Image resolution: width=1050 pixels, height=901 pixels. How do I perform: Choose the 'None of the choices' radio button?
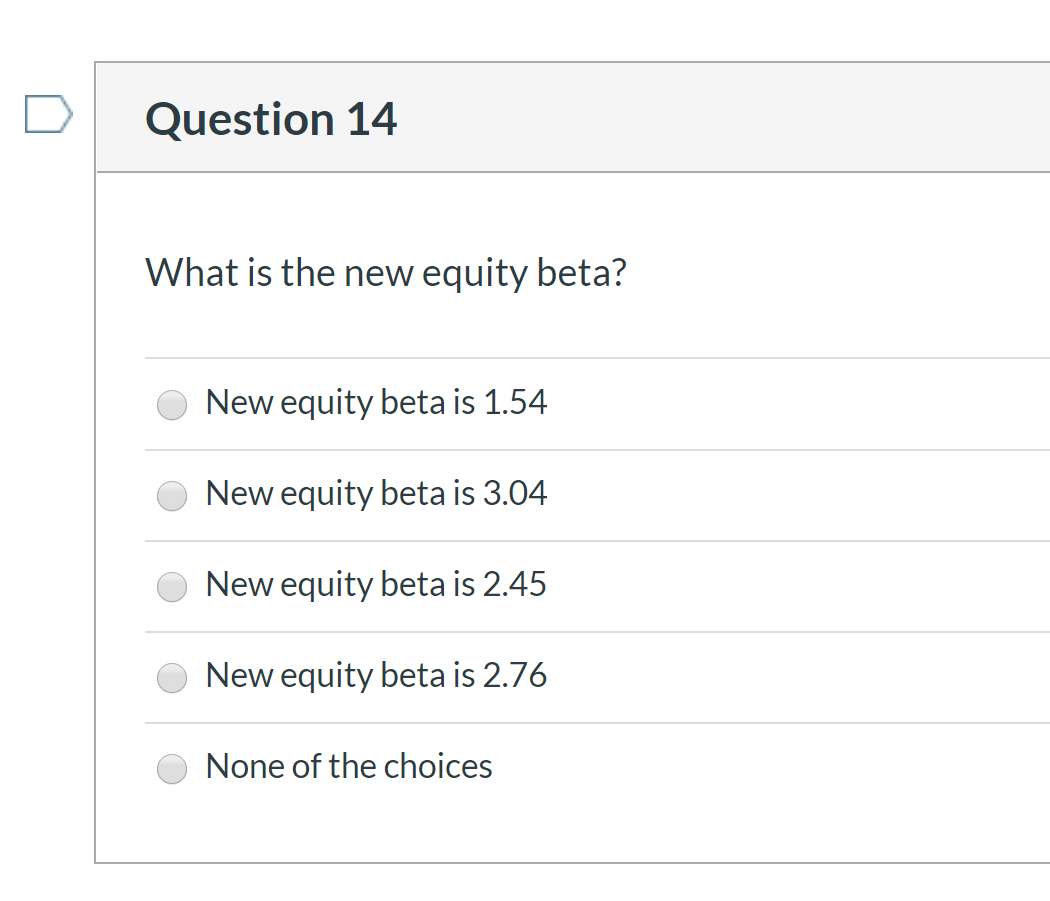click(x=172, y=768)
